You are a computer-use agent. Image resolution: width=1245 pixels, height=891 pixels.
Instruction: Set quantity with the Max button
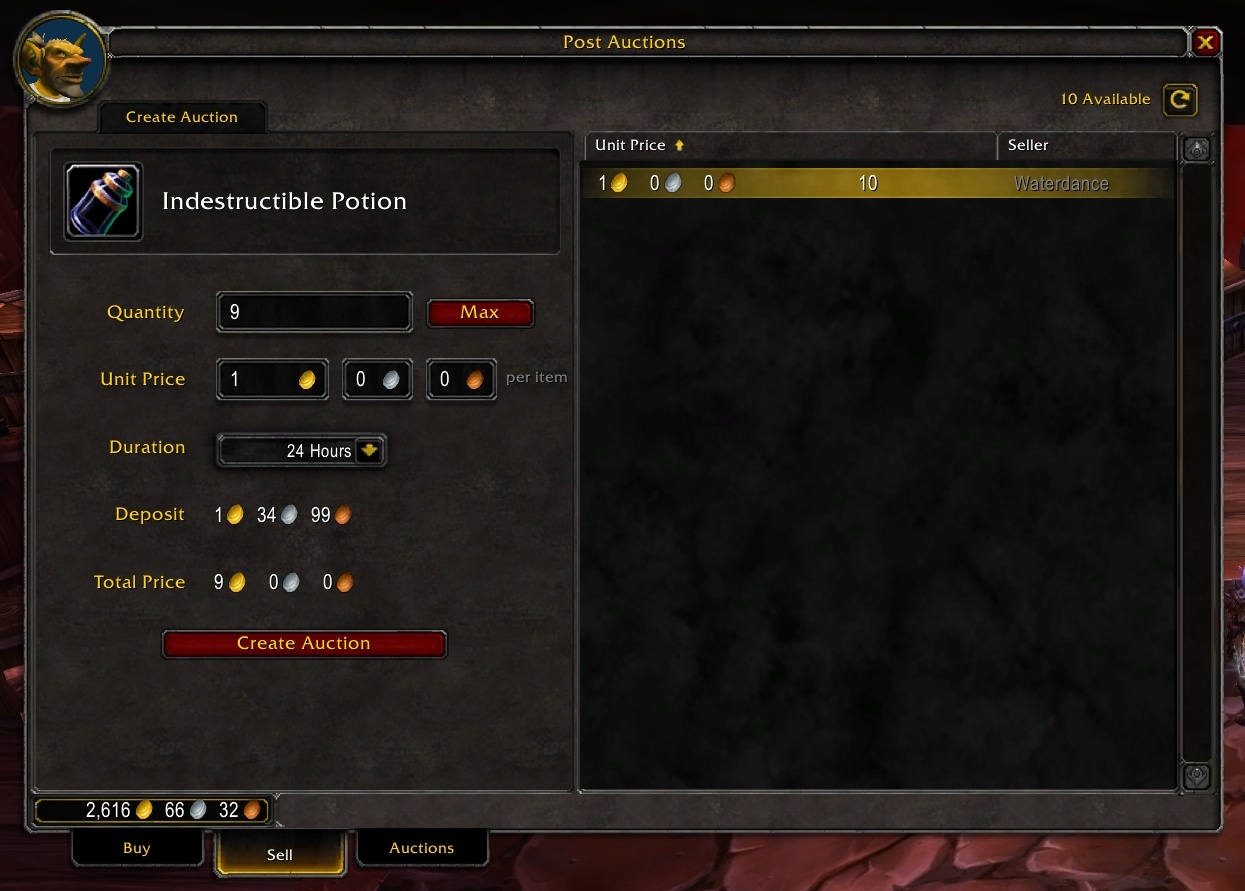tap(480, 312)
